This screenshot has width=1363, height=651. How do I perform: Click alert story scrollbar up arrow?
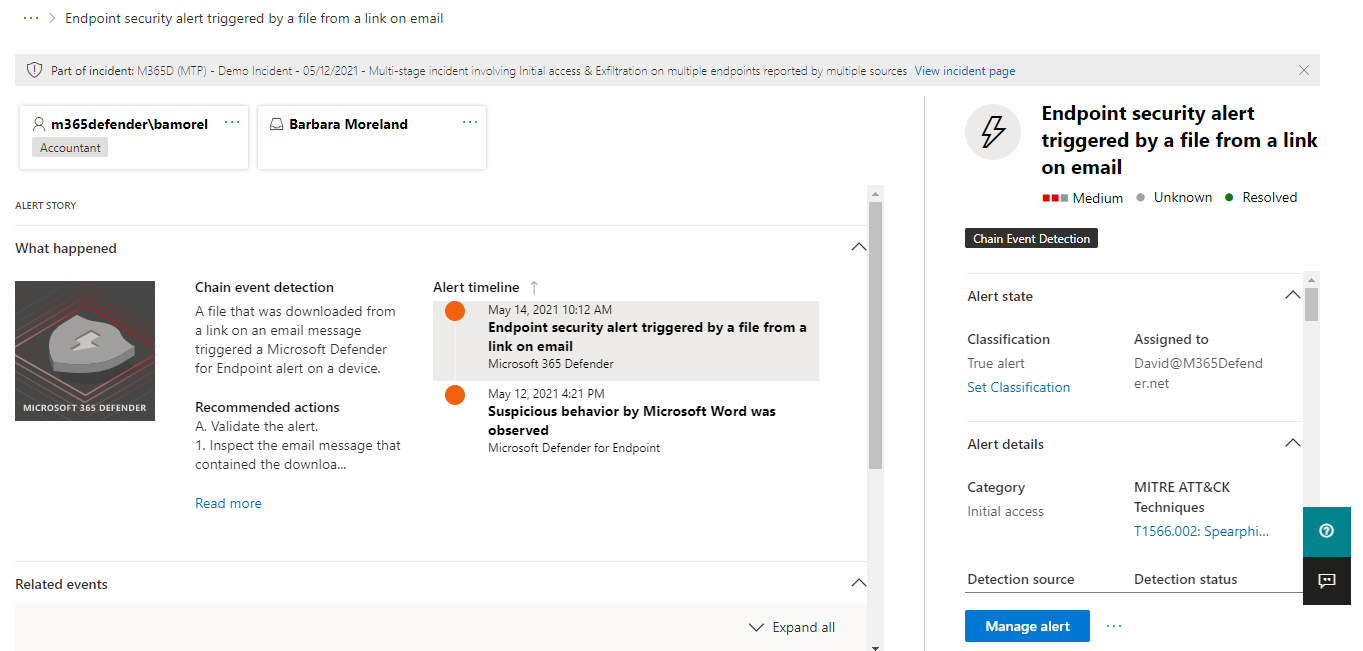pyautogui.click(x=876, y=194)
